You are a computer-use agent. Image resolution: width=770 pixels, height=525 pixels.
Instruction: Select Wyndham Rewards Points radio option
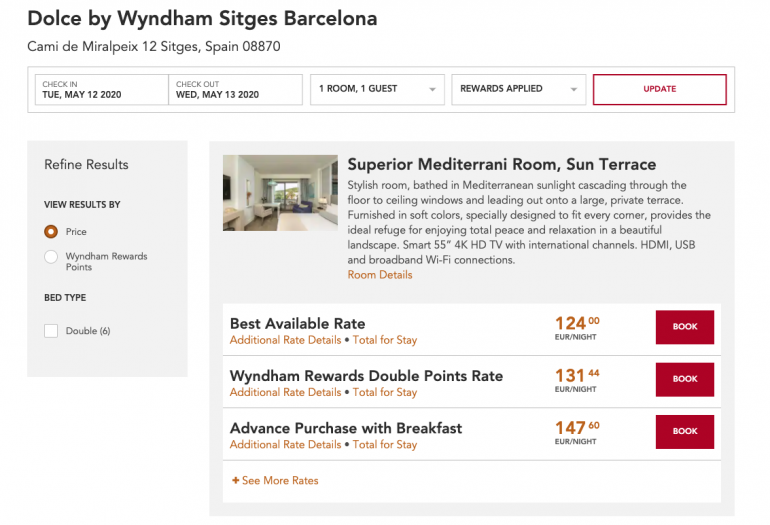(x=51, y=257)
